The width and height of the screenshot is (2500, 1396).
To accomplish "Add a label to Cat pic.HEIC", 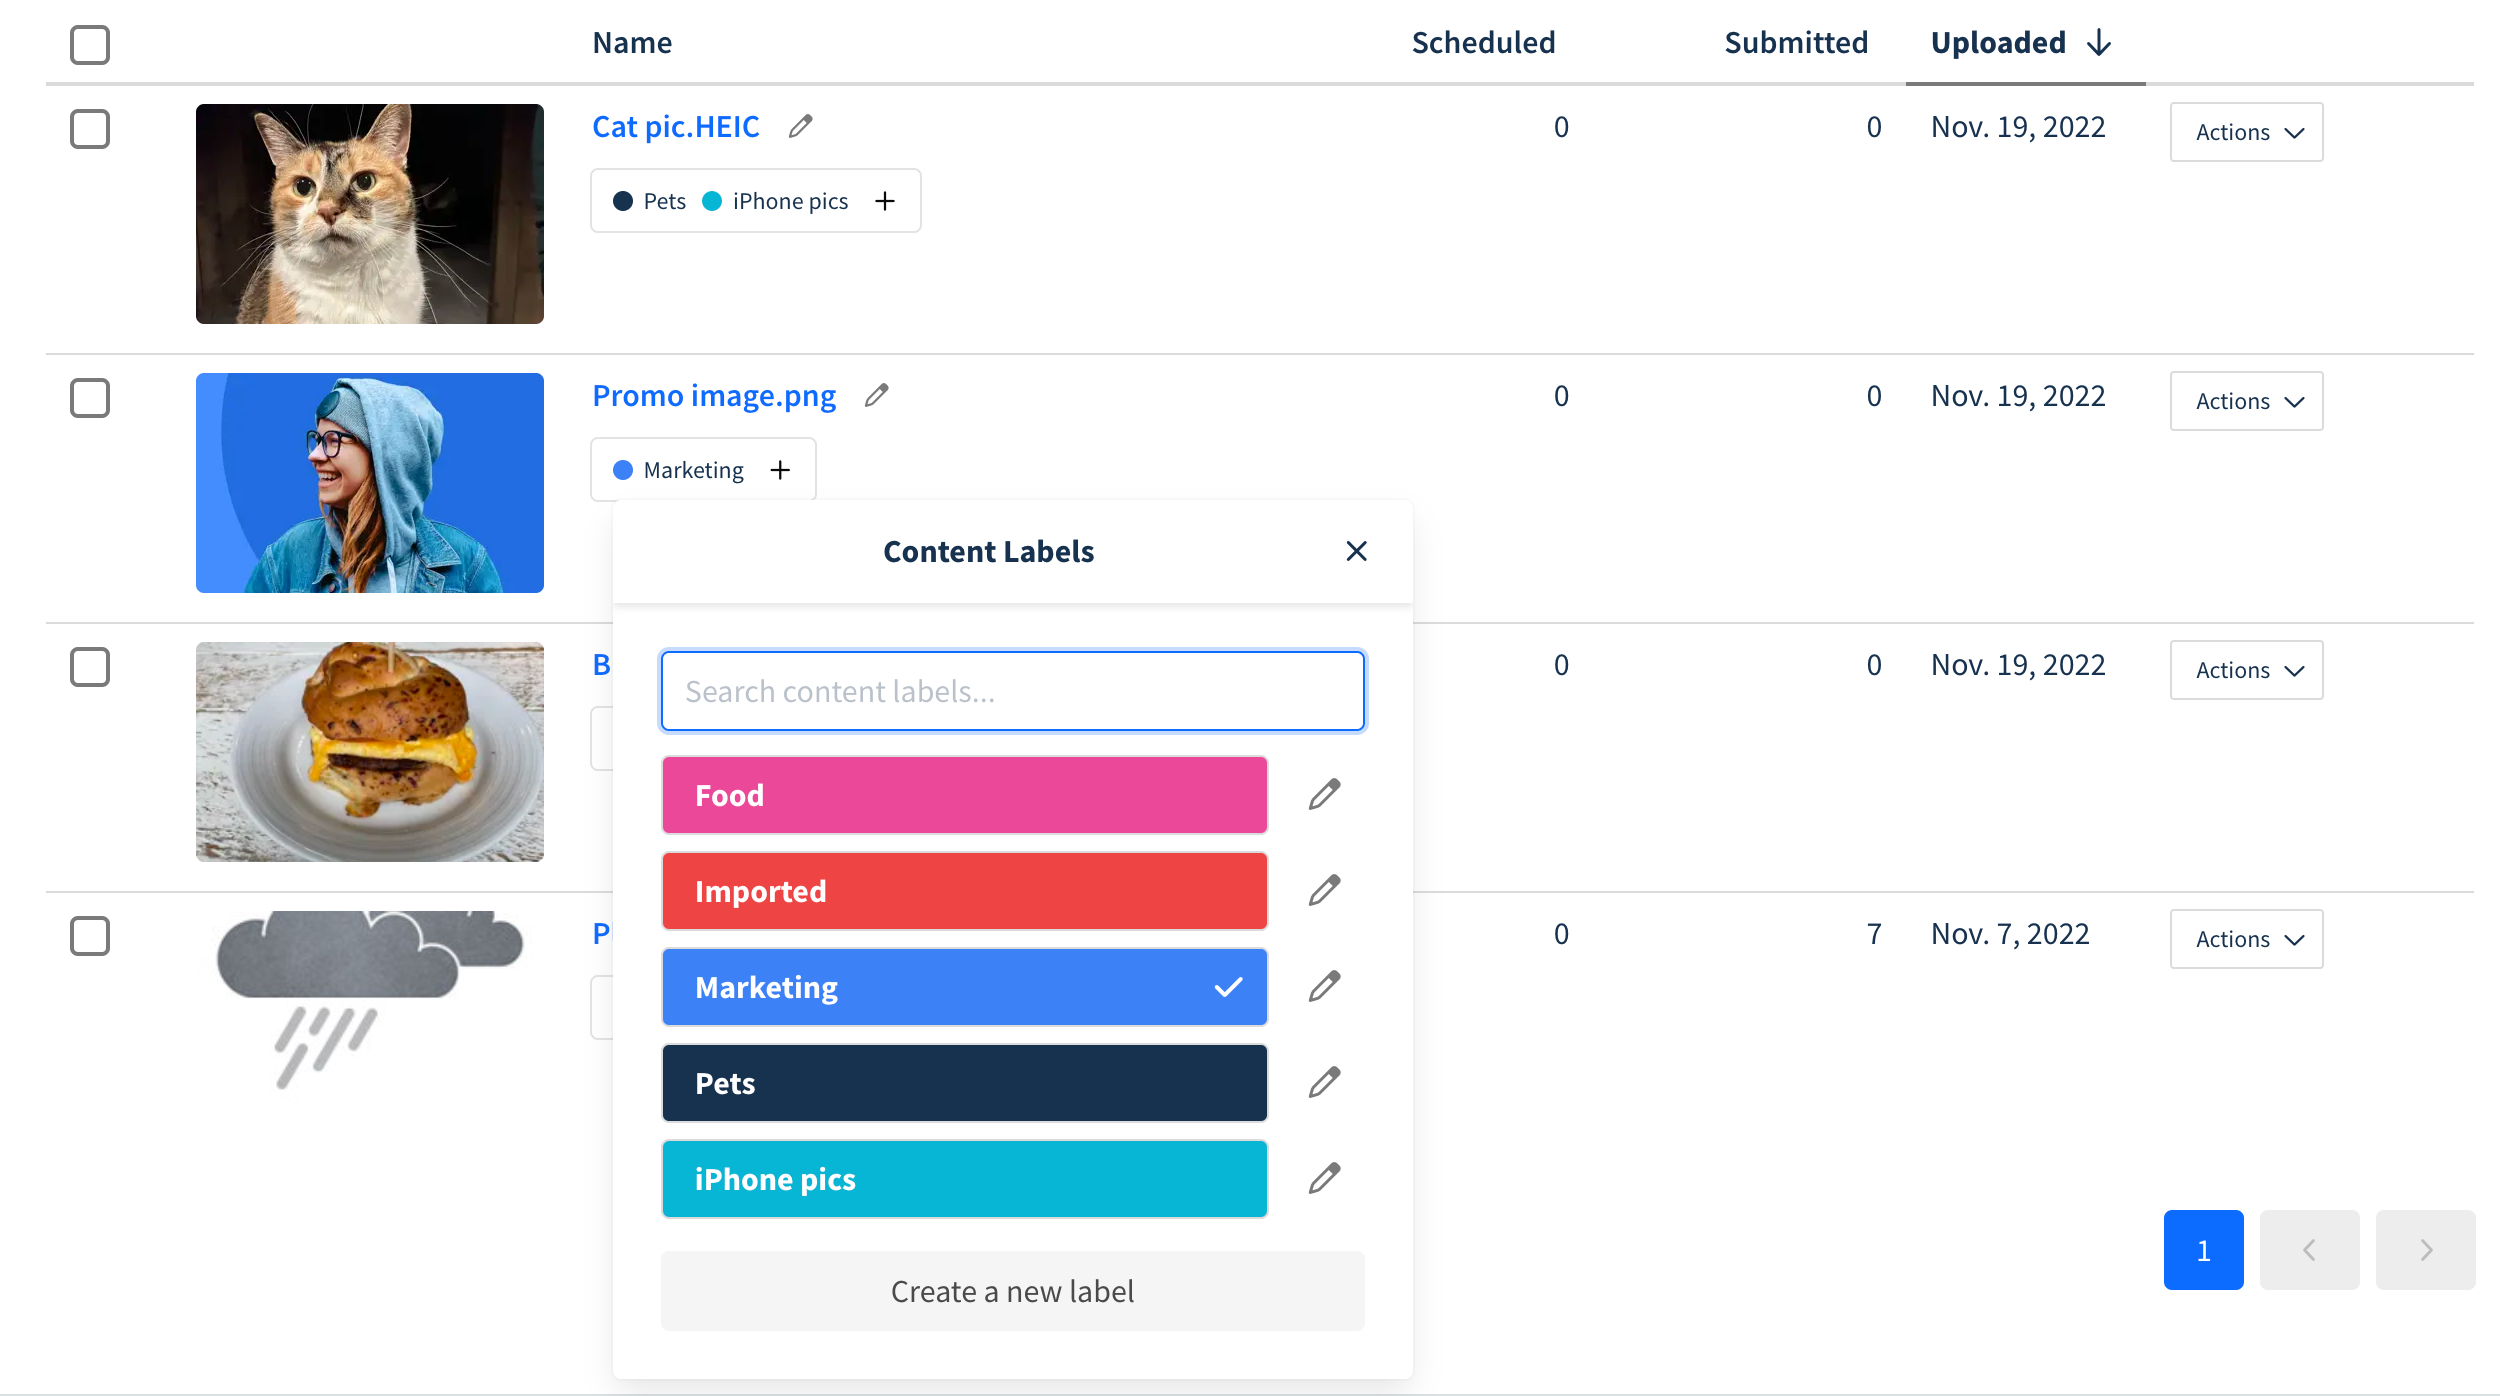I will coord(885,201).
